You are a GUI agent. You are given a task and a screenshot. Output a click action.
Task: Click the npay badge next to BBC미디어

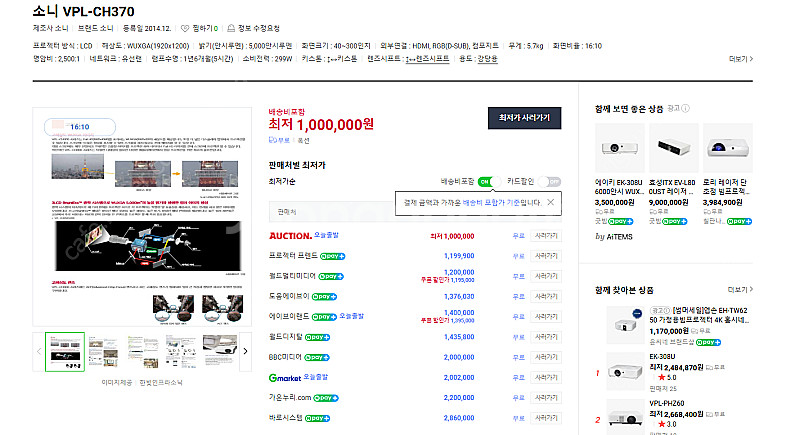click(317, 357)
